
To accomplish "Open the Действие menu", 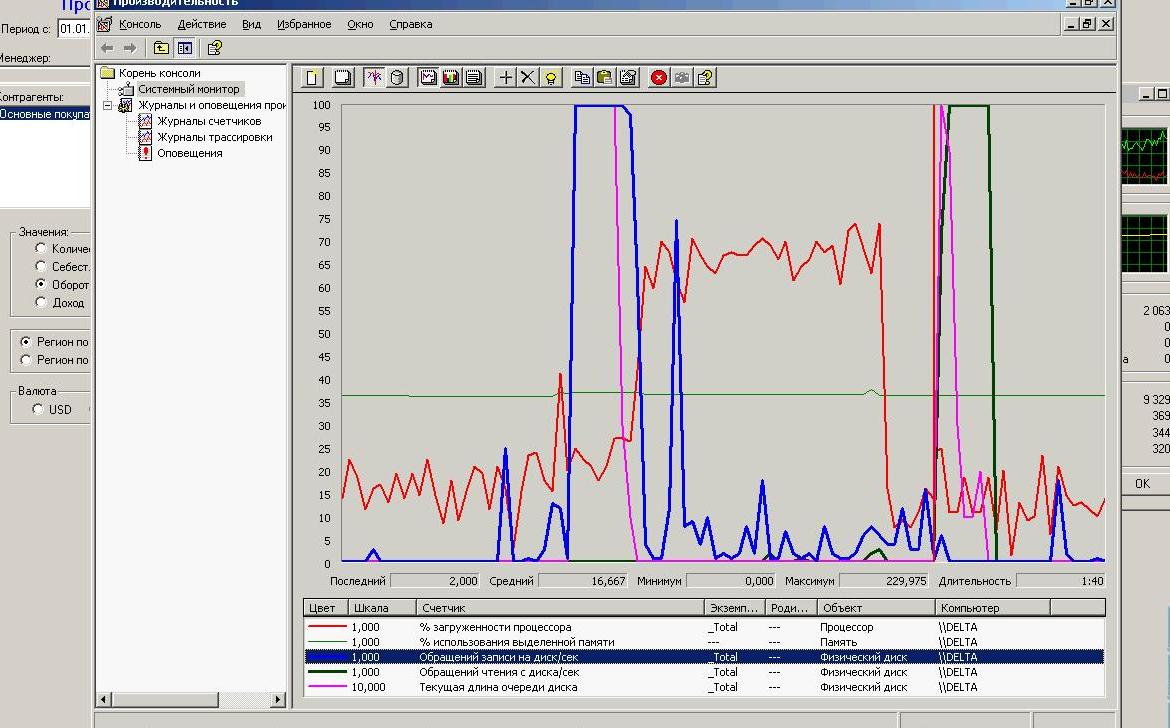I will (x=201, y=24).
